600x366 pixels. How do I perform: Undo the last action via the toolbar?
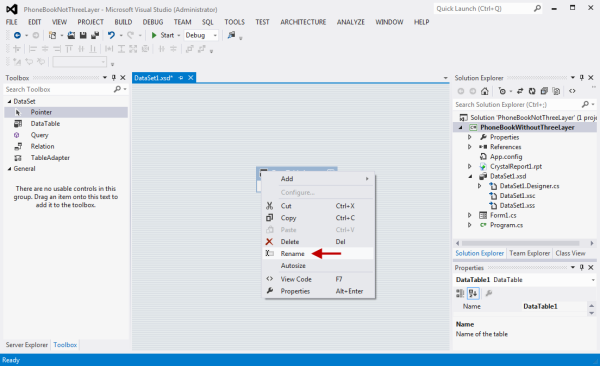tap(111, 35)
